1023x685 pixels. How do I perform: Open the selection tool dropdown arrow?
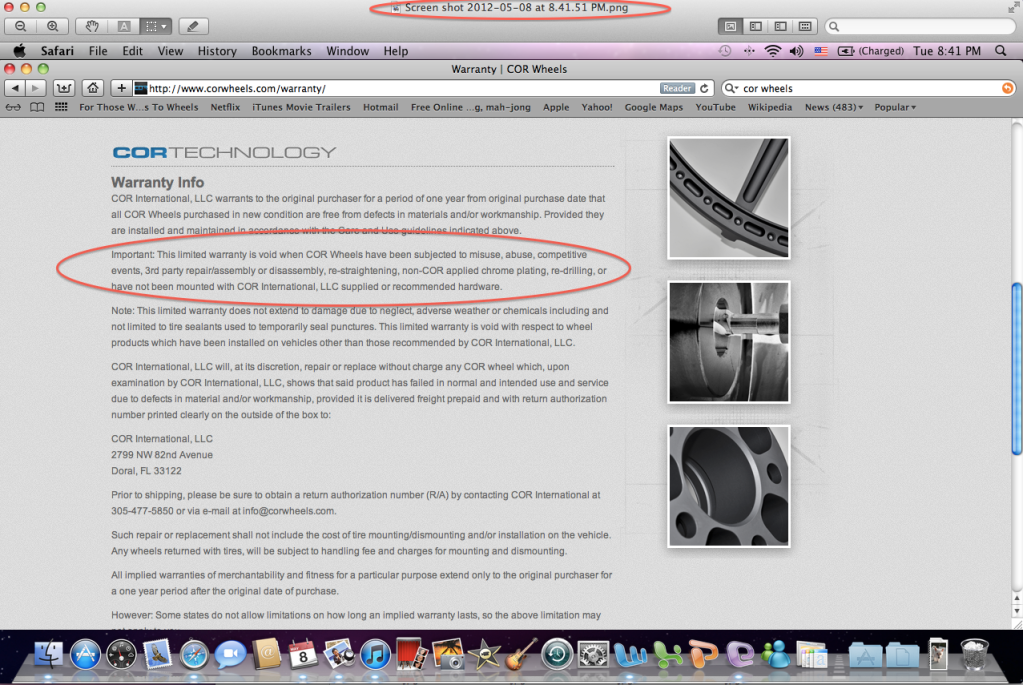[164, 27]
